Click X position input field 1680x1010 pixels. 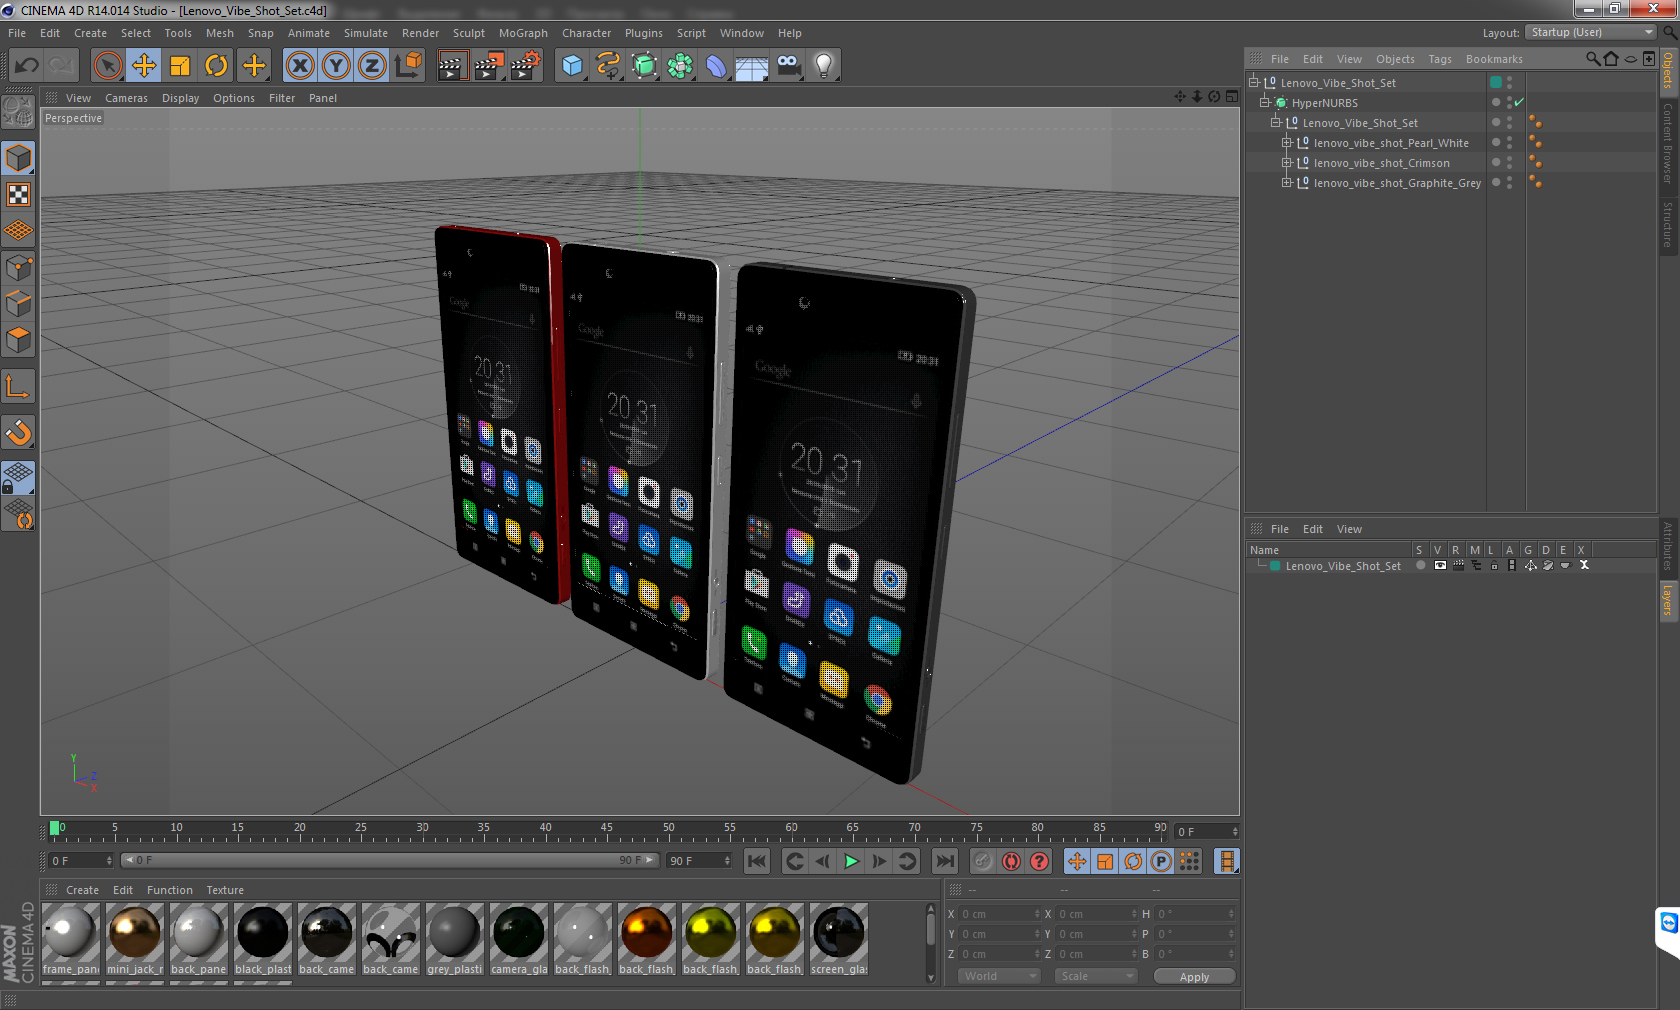(x=999, y=914)
